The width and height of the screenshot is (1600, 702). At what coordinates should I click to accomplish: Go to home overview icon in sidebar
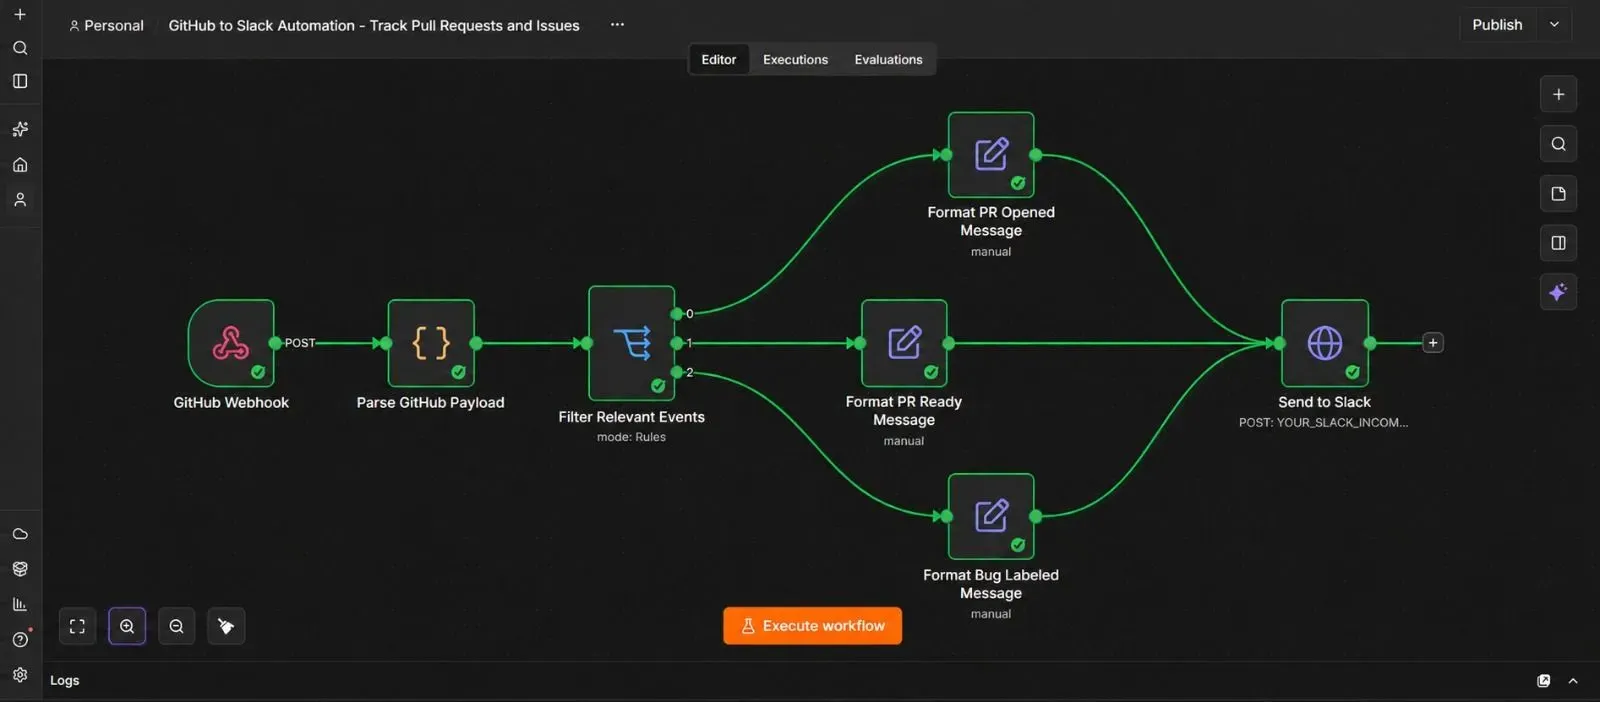click(x=20, y=165)
